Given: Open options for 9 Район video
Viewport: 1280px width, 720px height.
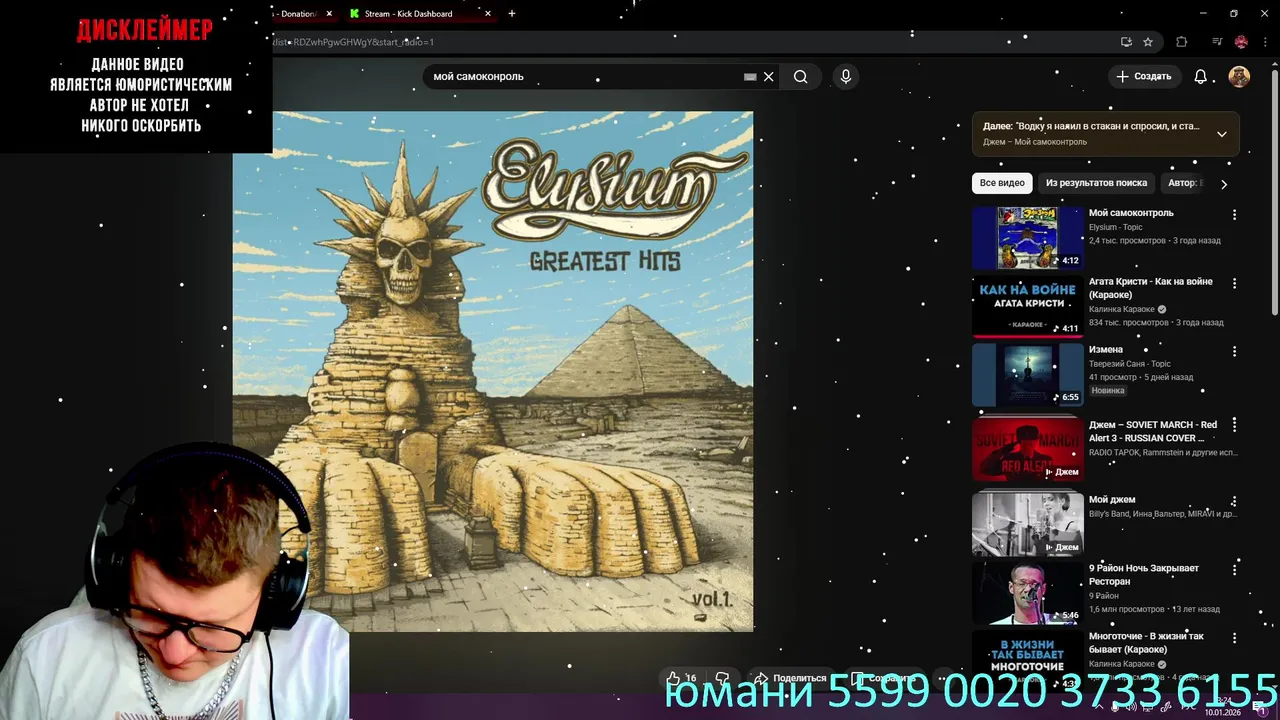Looking at the screenshot, I should (1234, 570).
